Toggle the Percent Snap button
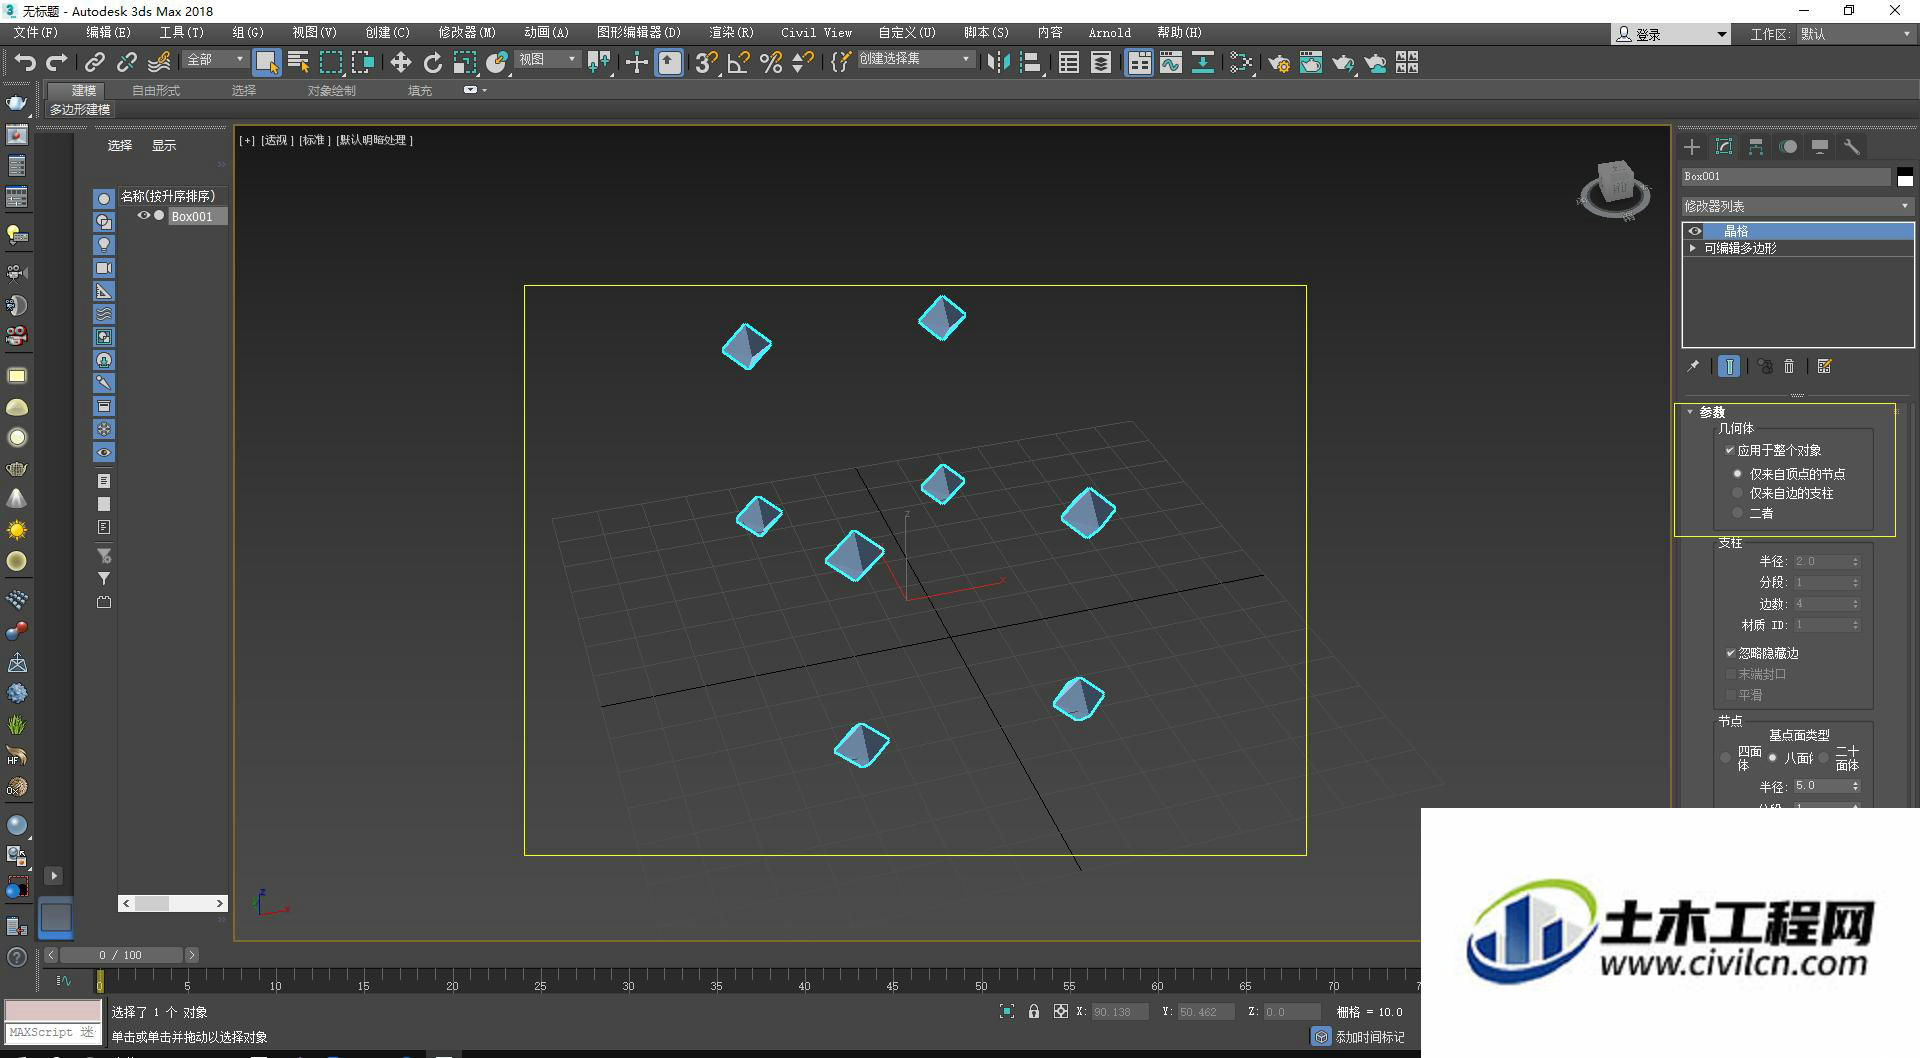The height and width of the screenshot is (1058, 1920). (x=770, y=62)
